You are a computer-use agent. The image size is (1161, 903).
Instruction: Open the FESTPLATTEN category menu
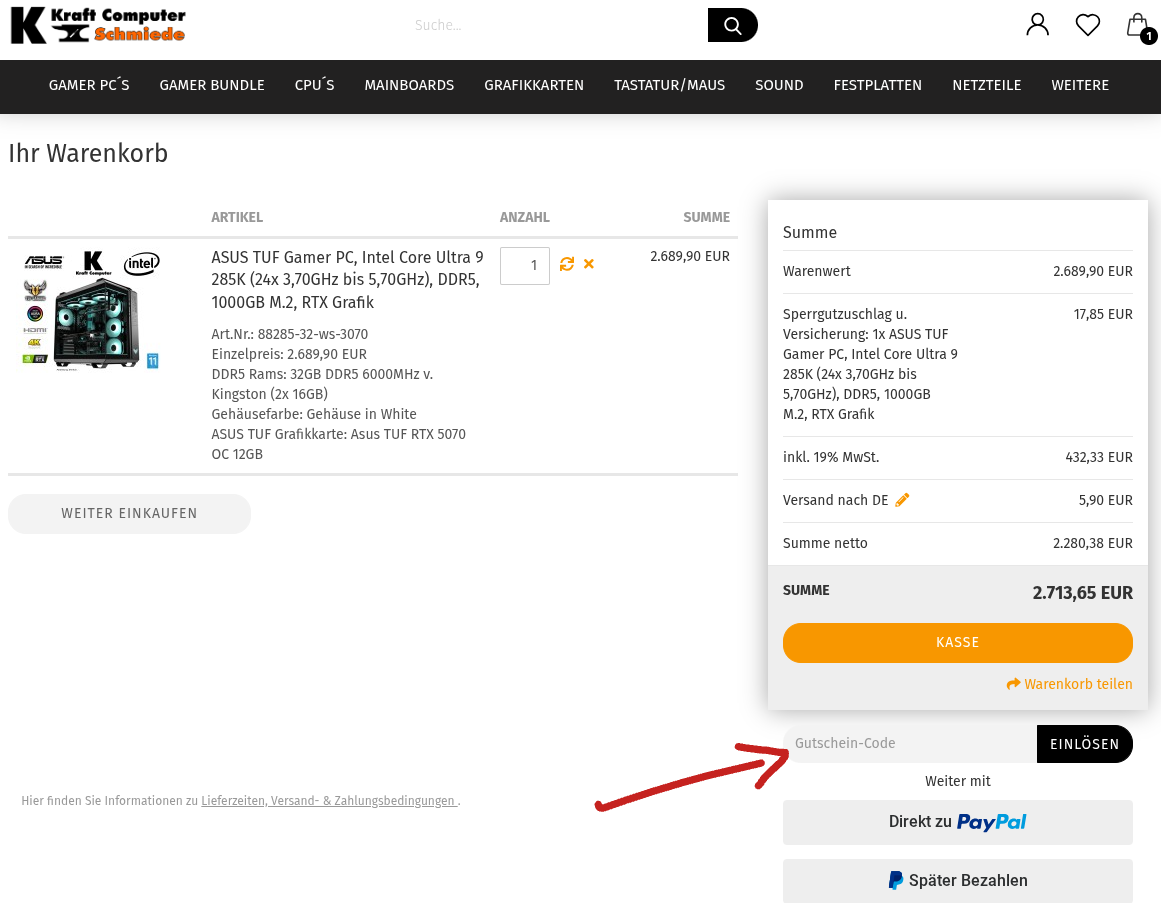(877, 86)
